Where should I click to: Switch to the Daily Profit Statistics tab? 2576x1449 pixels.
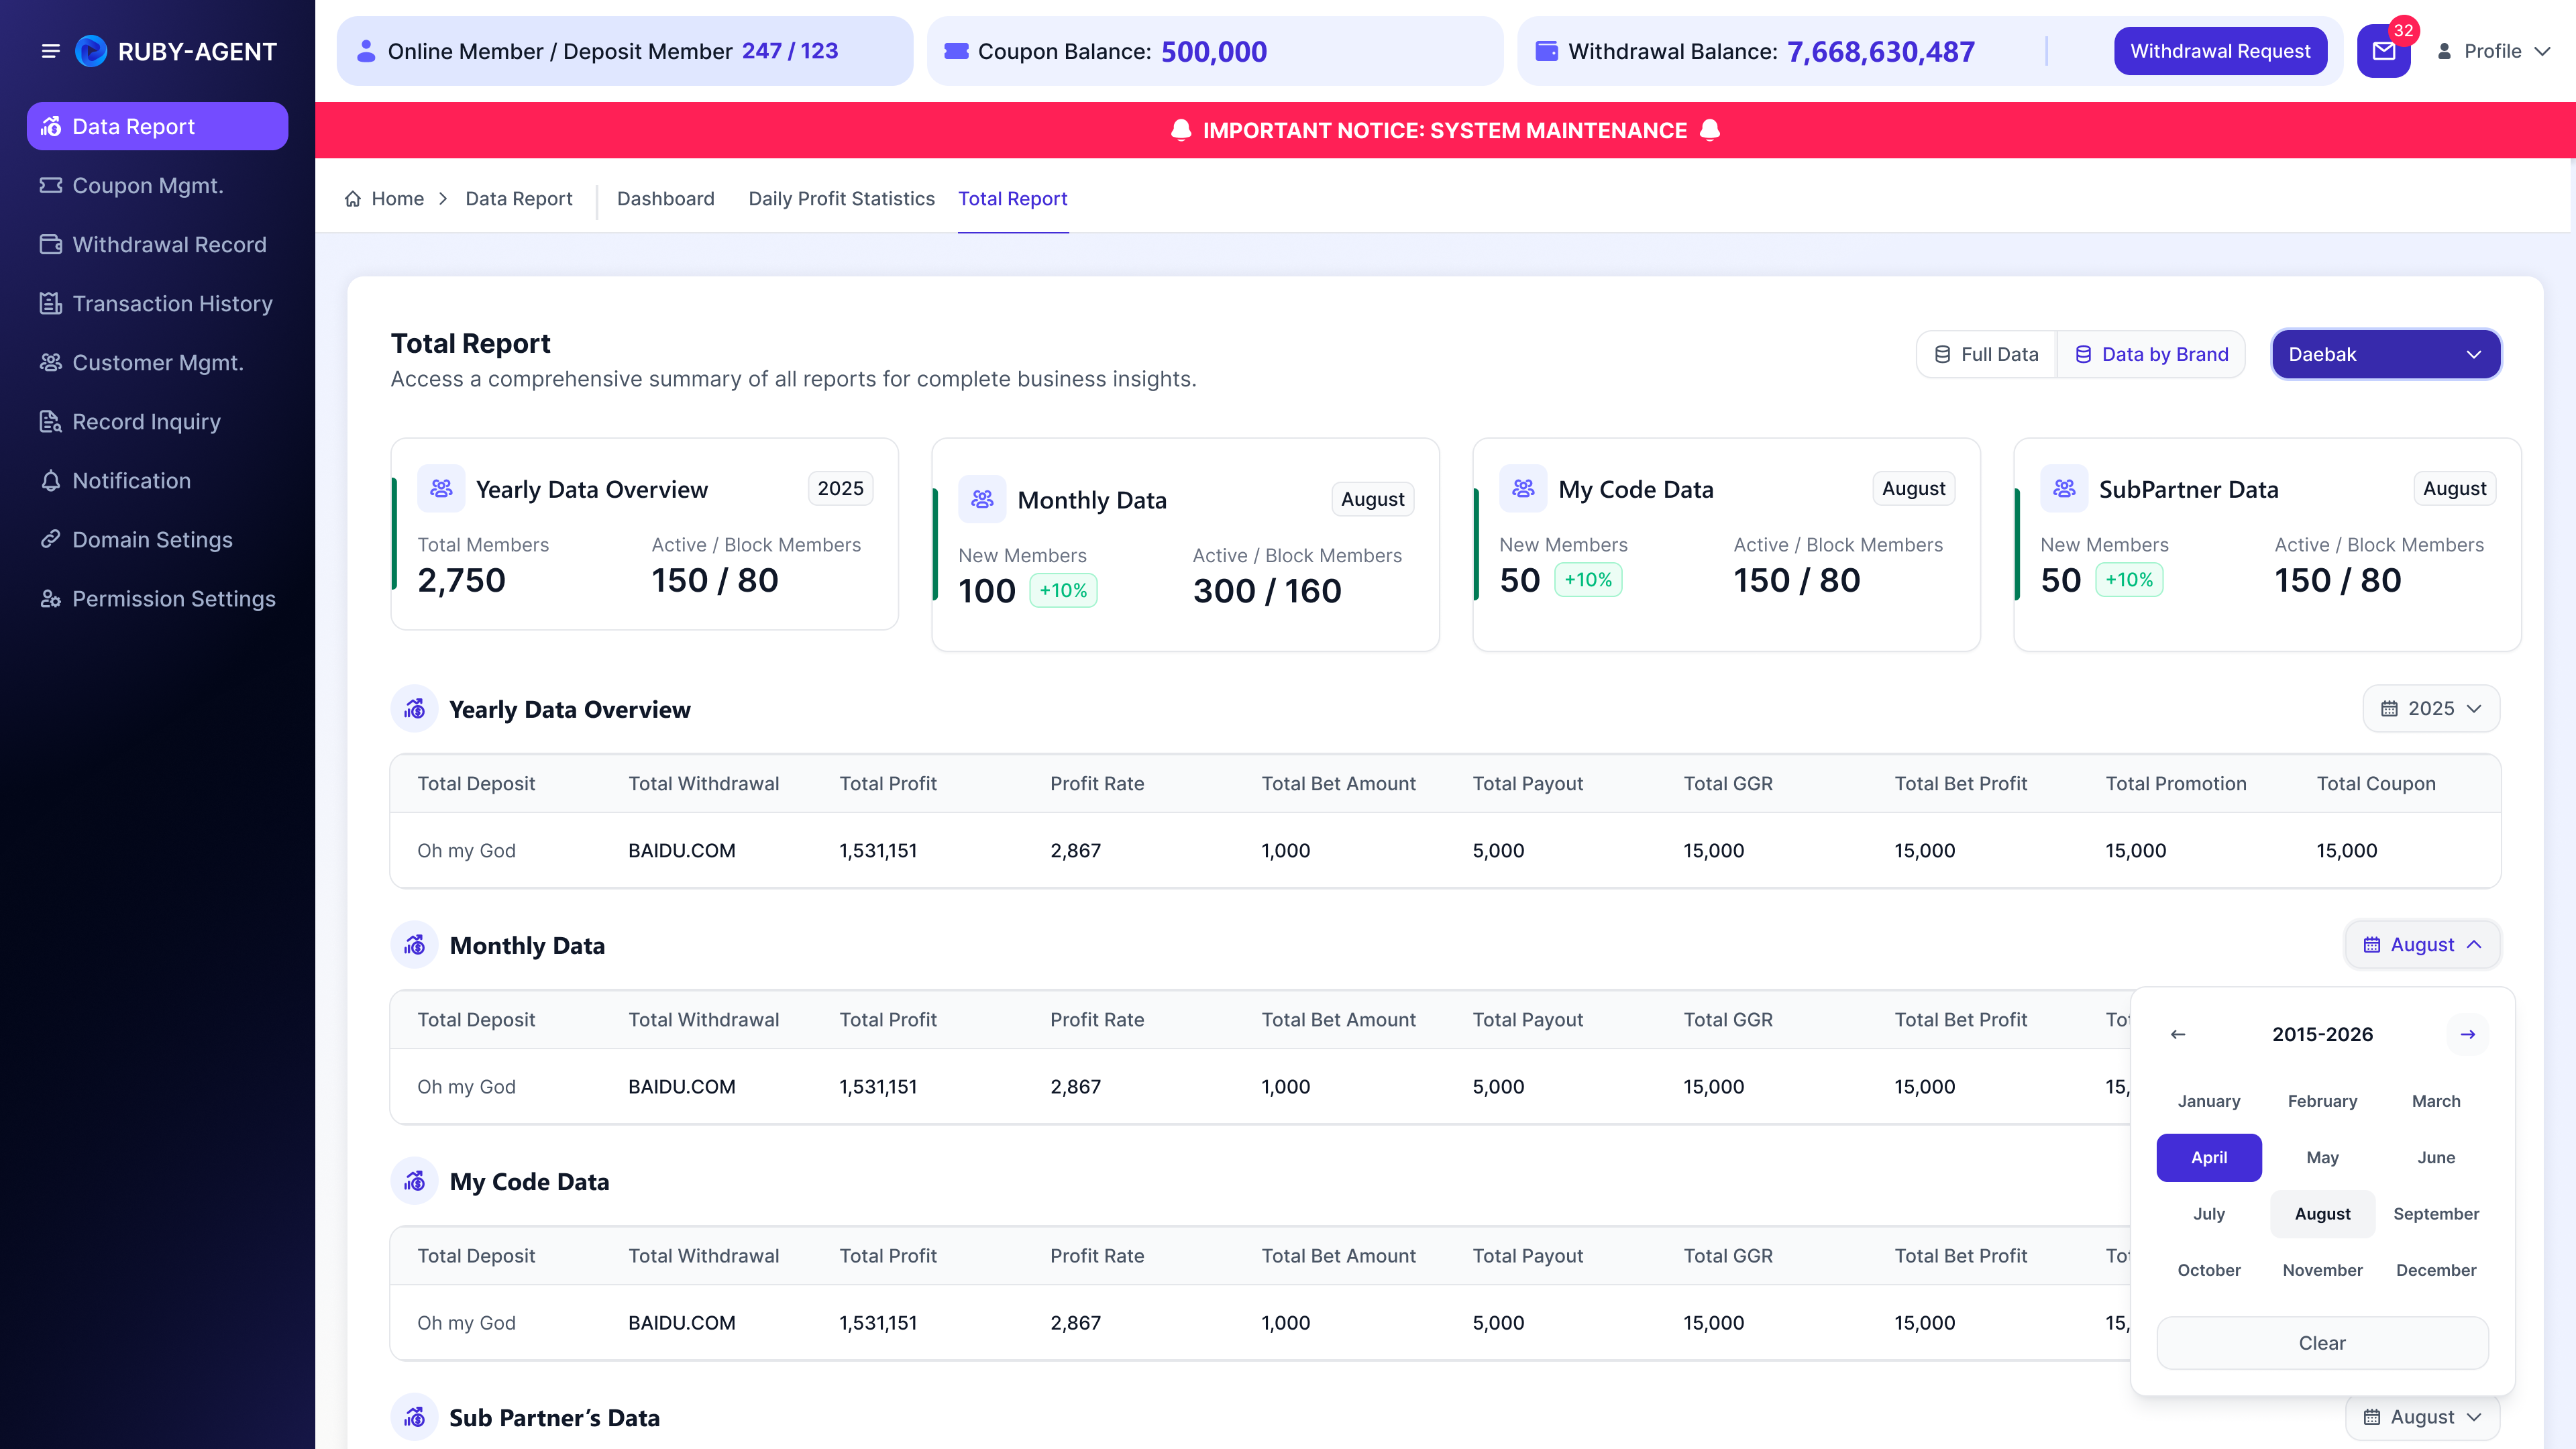[841, 199]
